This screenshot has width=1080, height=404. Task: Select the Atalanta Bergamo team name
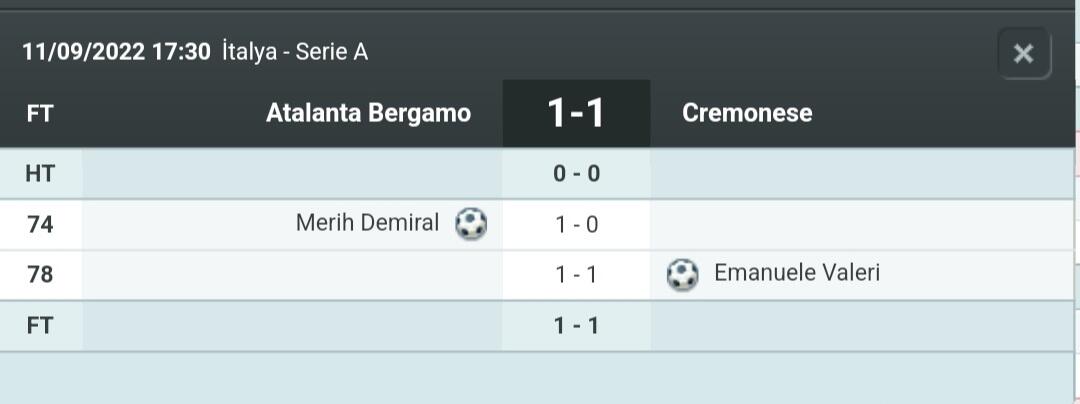click(368, 113)
